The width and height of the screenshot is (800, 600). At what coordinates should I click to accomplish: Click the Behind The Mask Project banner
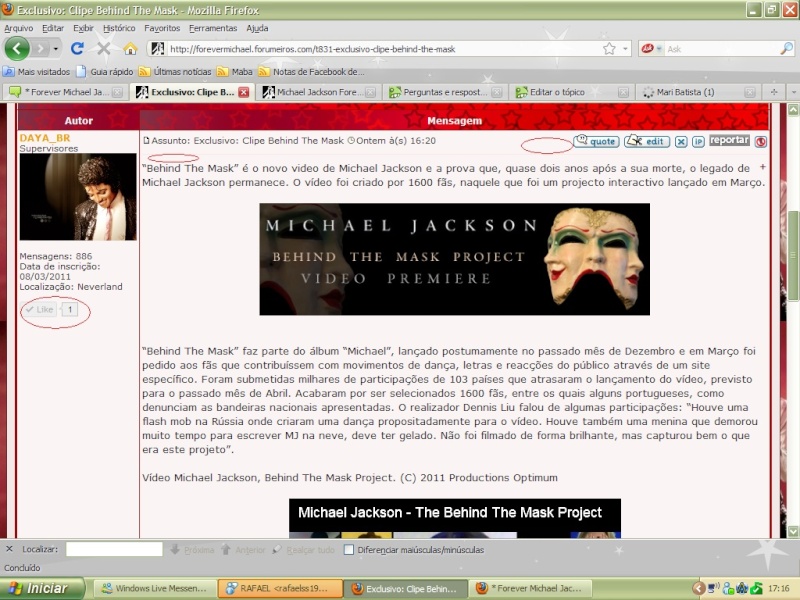[x=455, y=259]
